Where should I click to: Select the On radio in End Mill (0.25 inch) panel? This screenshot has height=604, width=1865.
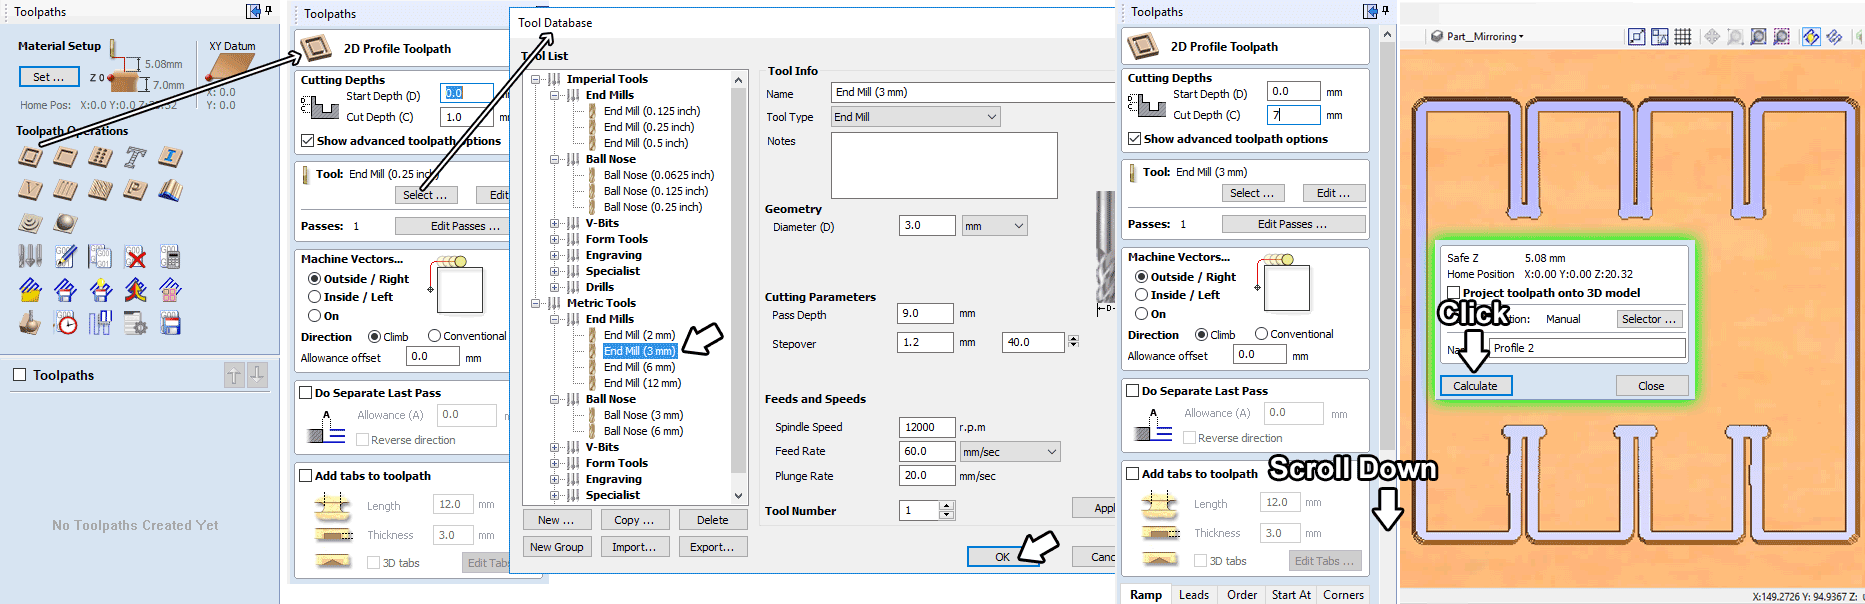pyautogui.click(x=314, y=316)
